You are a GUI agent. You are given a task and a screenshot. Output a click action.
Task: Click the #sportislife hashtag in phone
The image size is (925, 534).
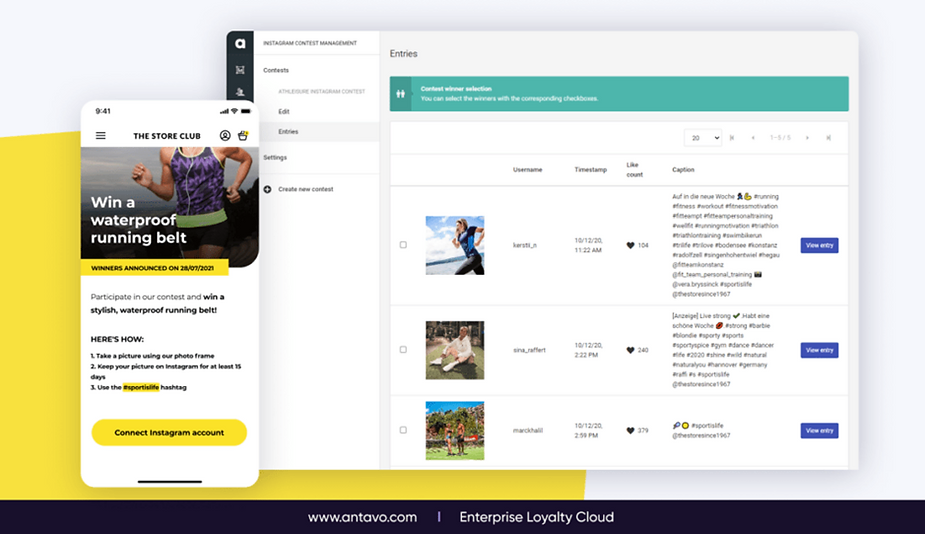pyautogui.click(x=141, y=388)
